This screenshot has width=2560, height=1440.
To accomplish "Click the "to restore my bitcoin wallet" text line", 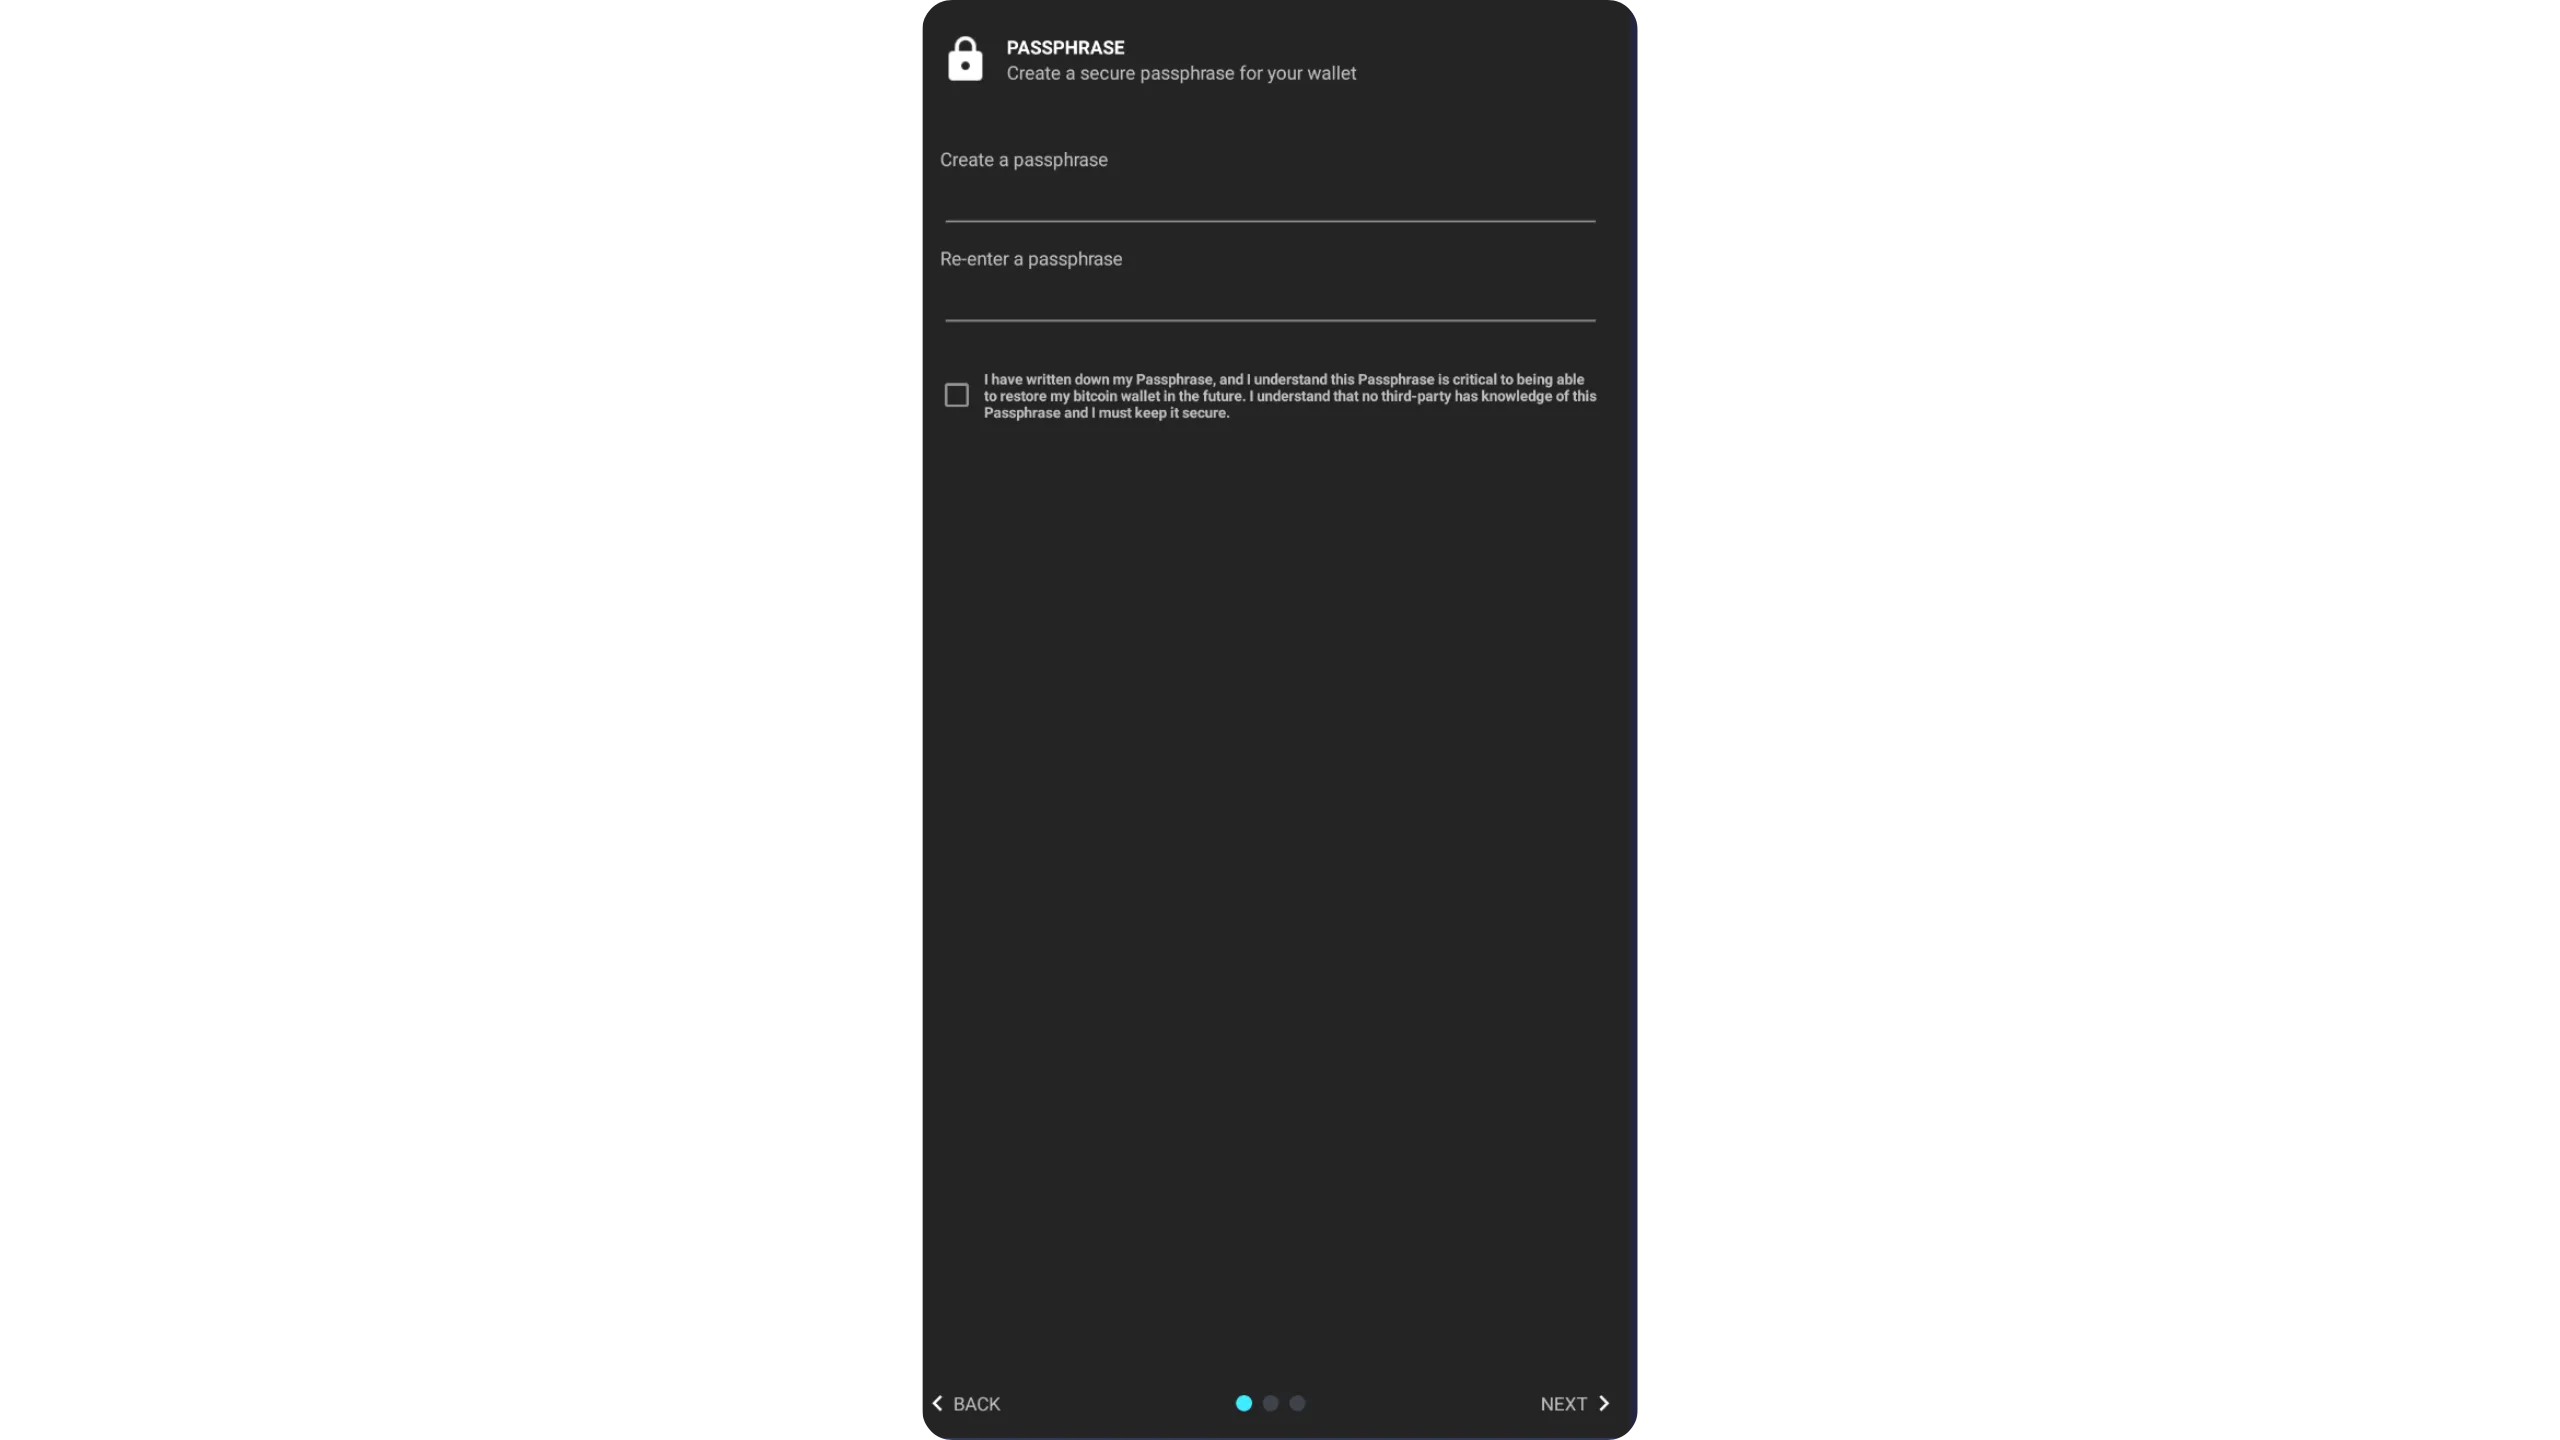I will [1290, 396].
